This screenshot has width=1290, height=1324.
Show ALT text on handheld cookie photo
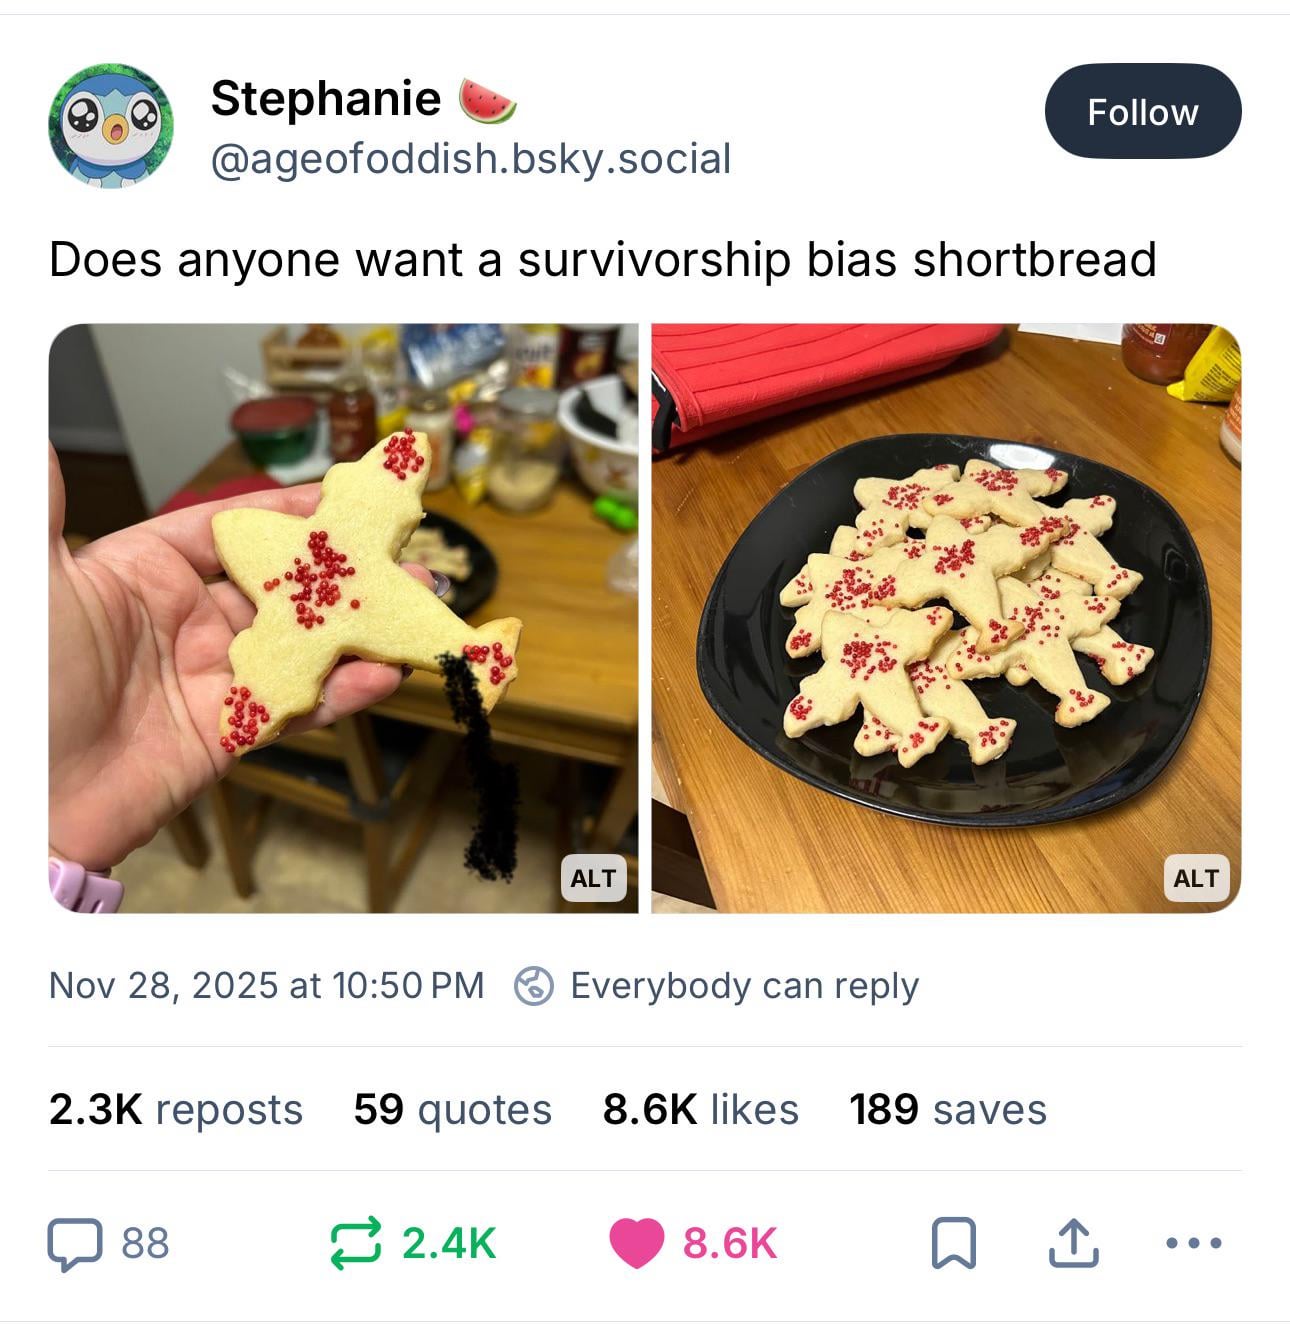[593, 878]
